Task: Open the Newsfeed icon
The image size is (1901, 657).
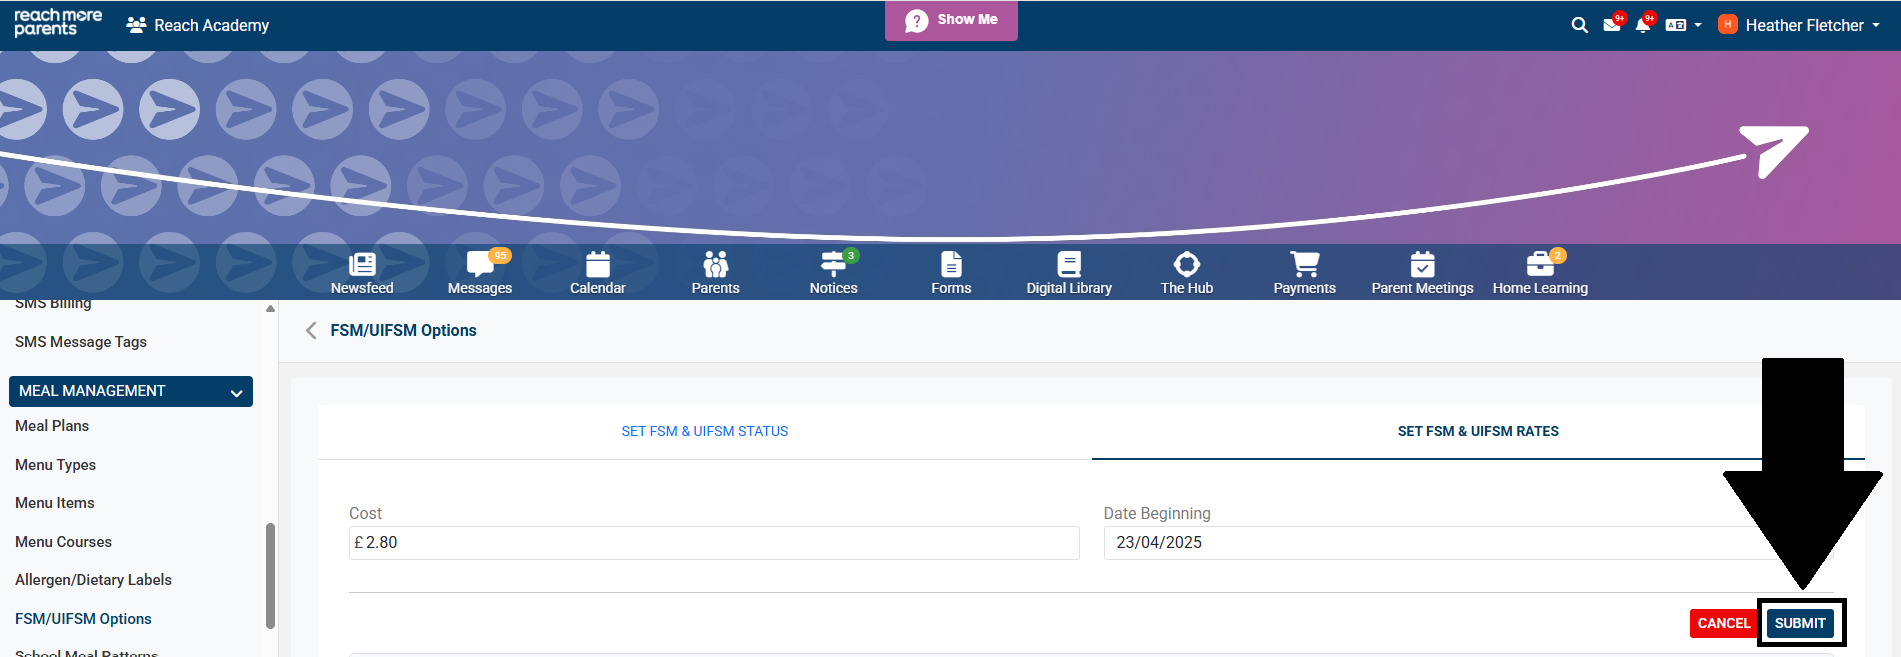Action: (362, 265)
